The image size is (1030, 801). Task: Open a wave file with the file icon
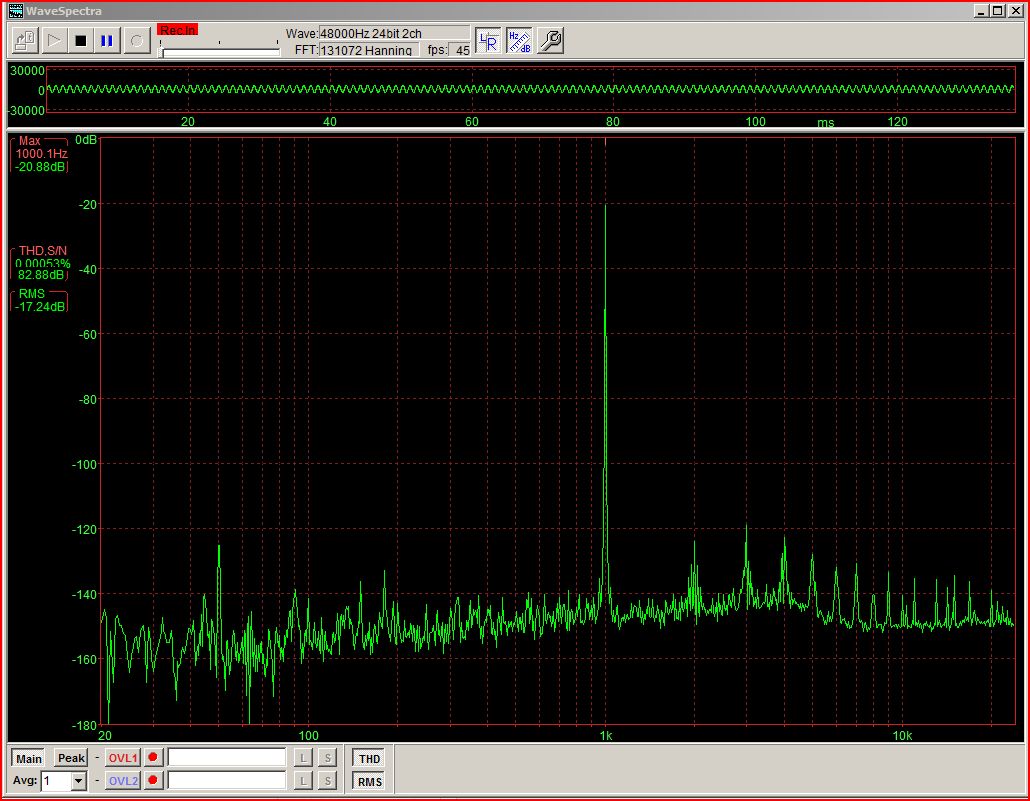pos(26,41)
